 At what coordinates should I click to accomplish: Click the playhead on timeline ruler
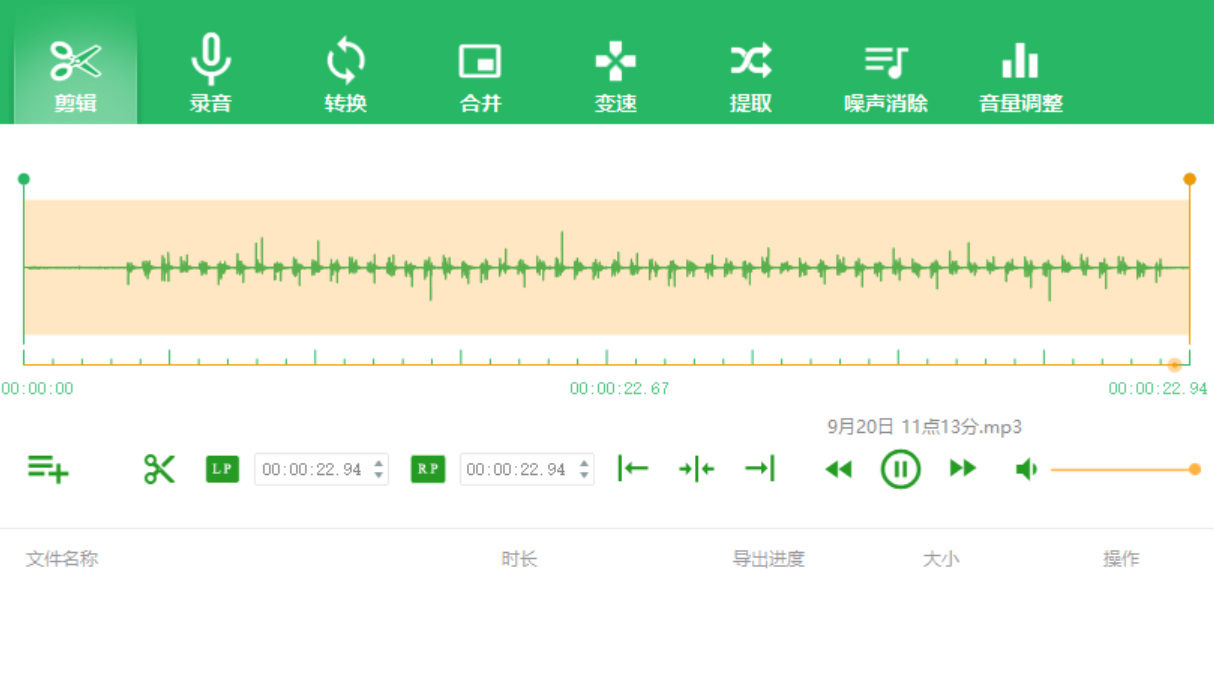tap(1175, 365)
